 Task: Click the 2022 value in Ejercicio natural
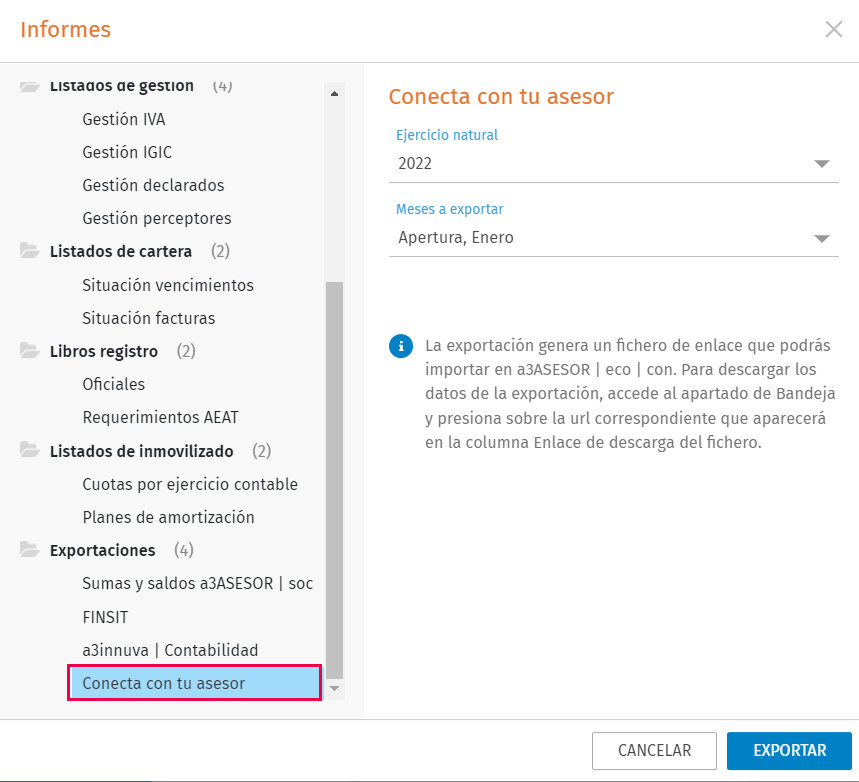pos(415,163)
